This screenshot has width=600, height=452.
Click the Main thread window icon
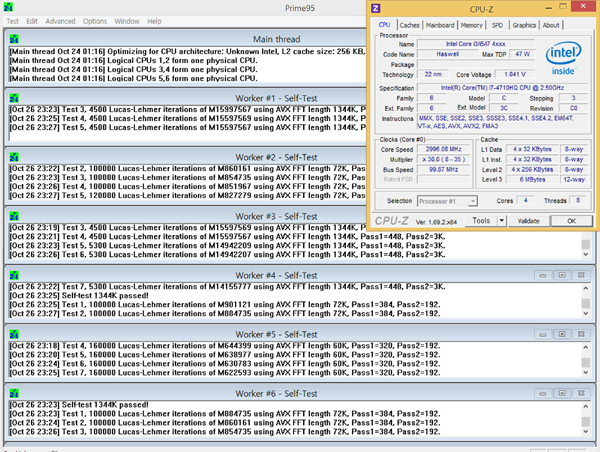click(14, 39)
